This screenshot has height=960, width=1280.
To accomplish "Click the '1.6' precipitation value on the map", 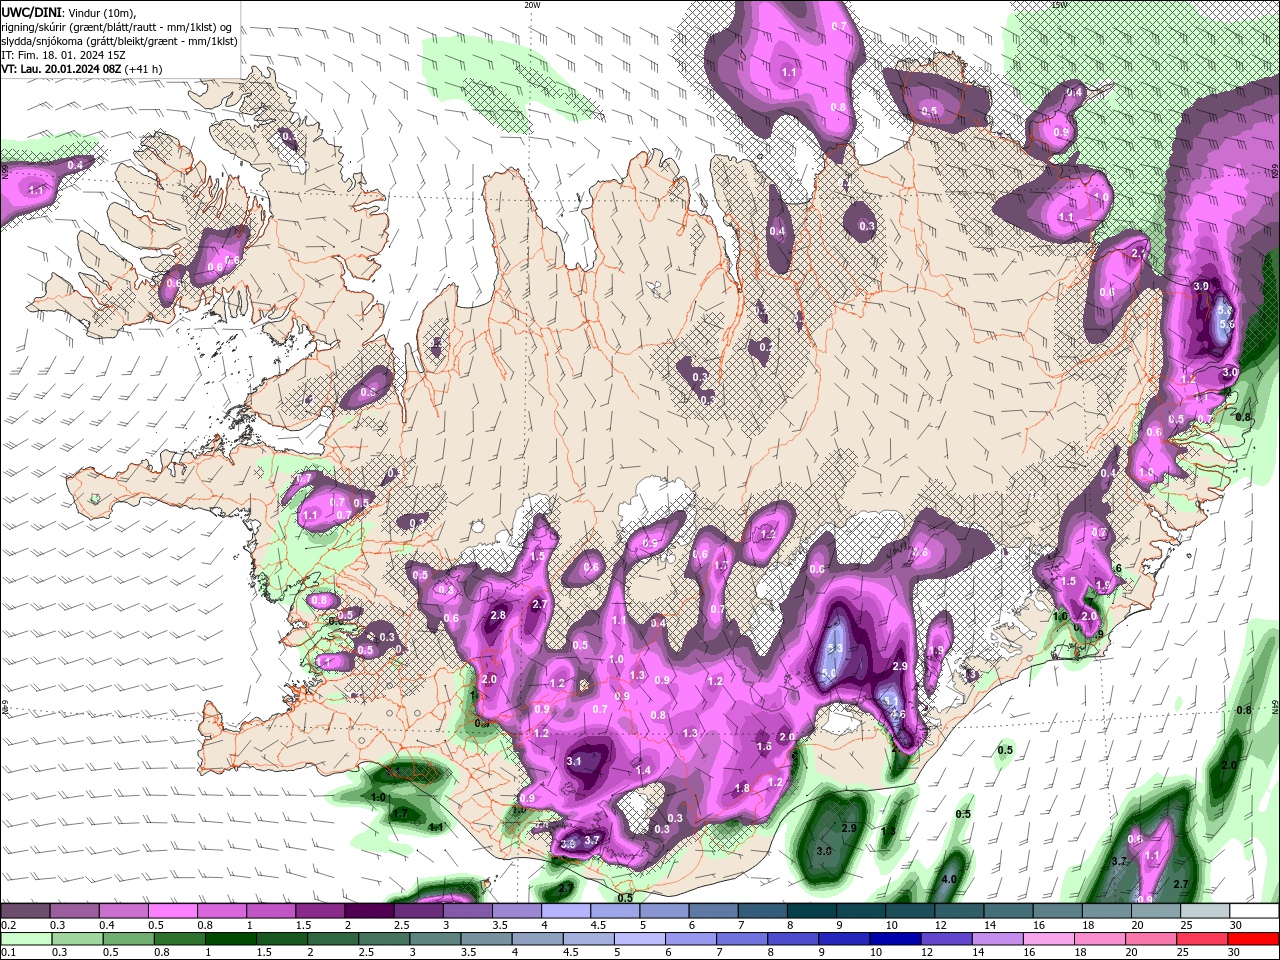I will click(764, 746).
